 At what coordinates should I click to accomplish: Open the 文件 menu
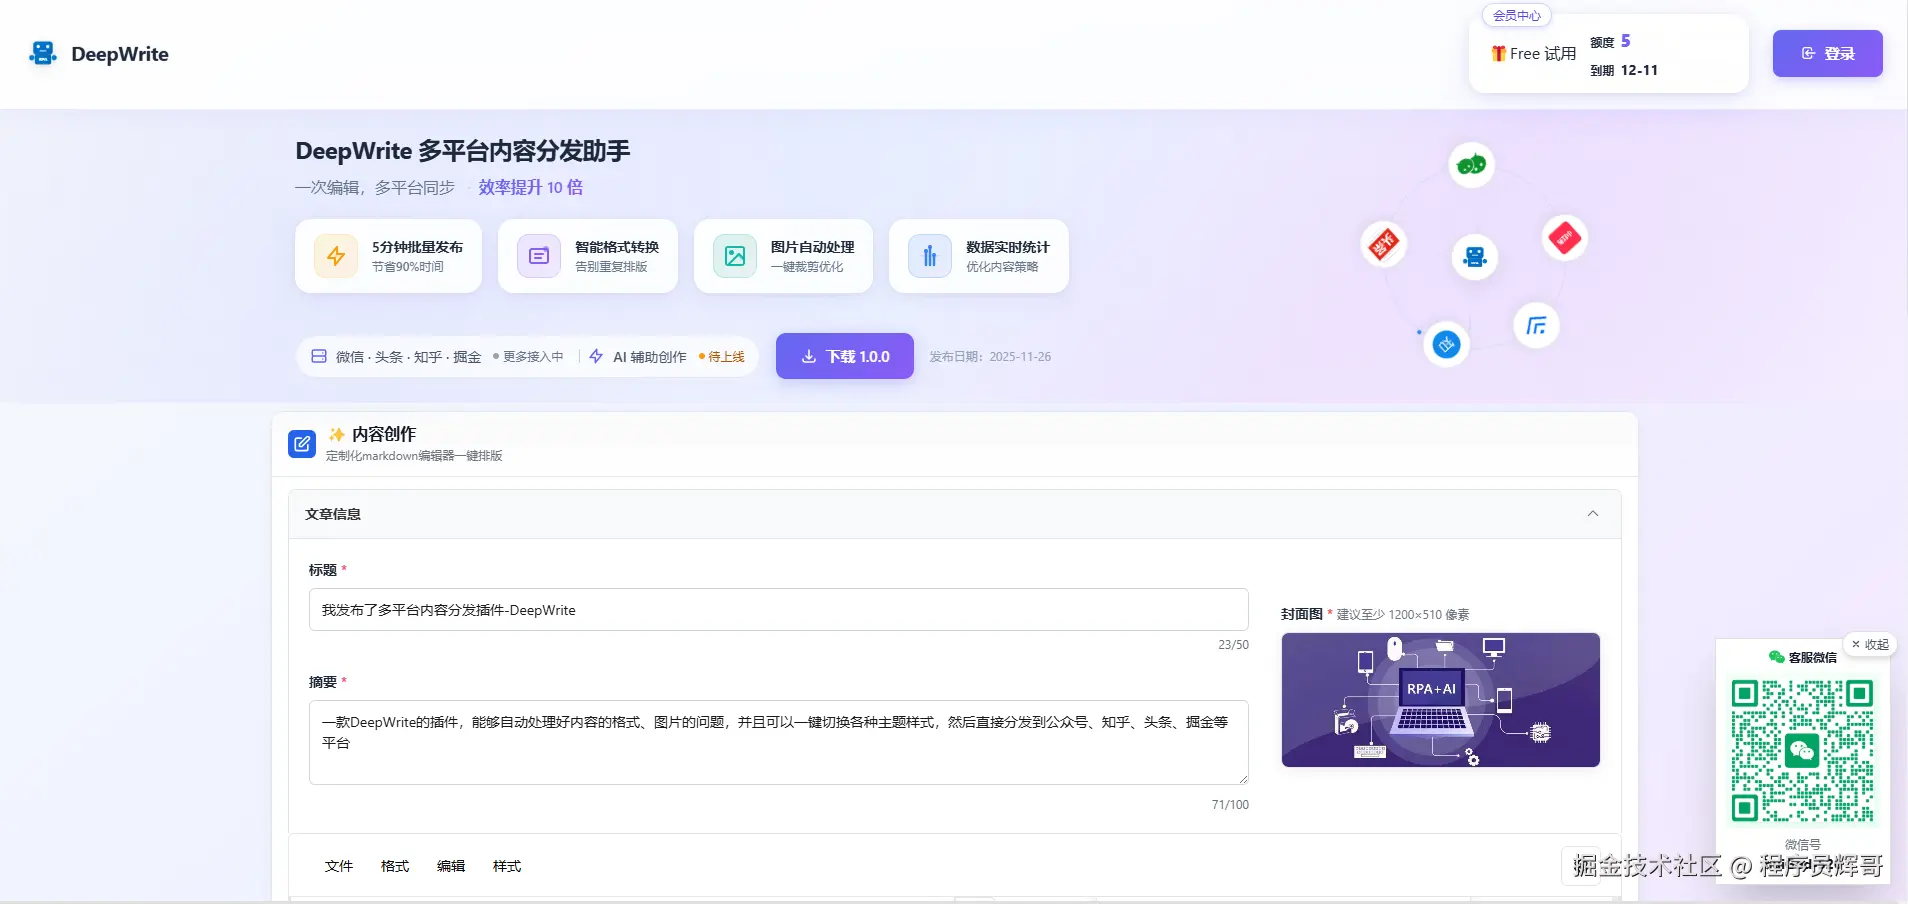tap(339, 866)
